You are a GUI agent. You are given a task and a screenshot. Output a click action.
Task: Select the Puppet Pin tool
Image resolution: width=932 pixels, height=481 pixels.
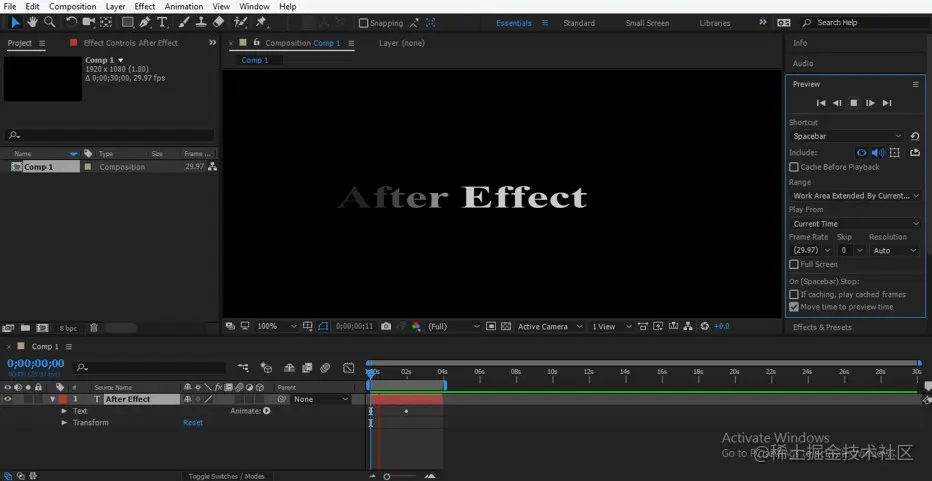coord(260,23)
